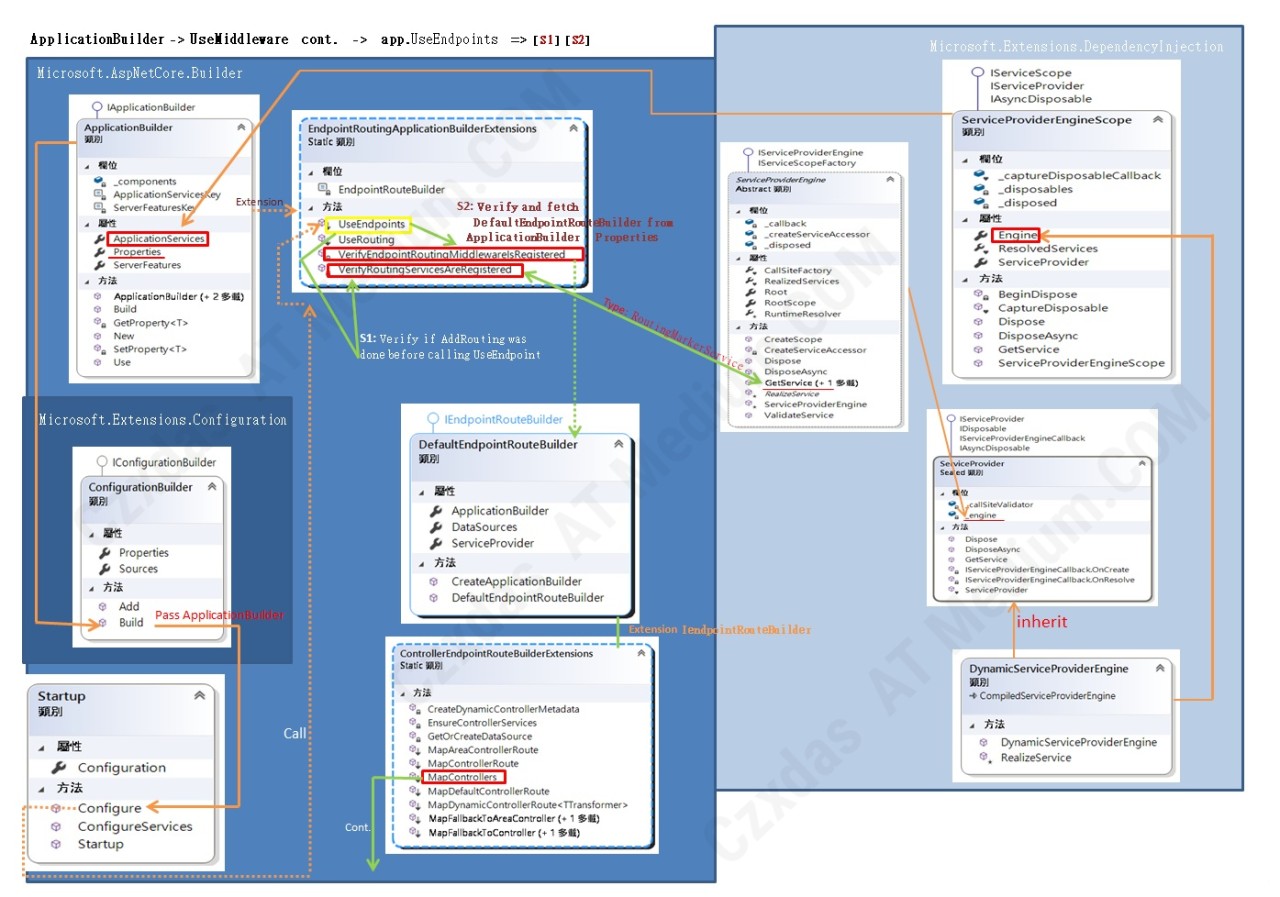The image size is (1280, 897).
Task: Click the wrench icon beside DataSources property
Action: pos(436,527)
